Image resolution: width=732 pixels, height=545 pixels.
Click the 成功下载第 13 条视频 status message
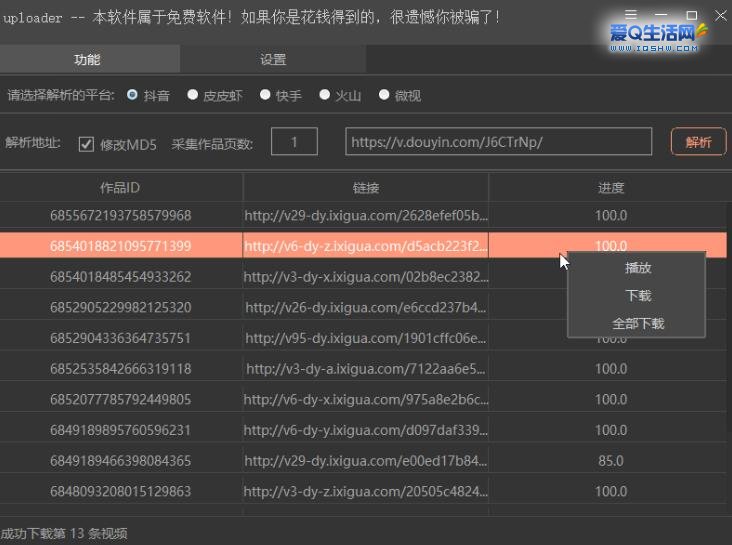64,533
